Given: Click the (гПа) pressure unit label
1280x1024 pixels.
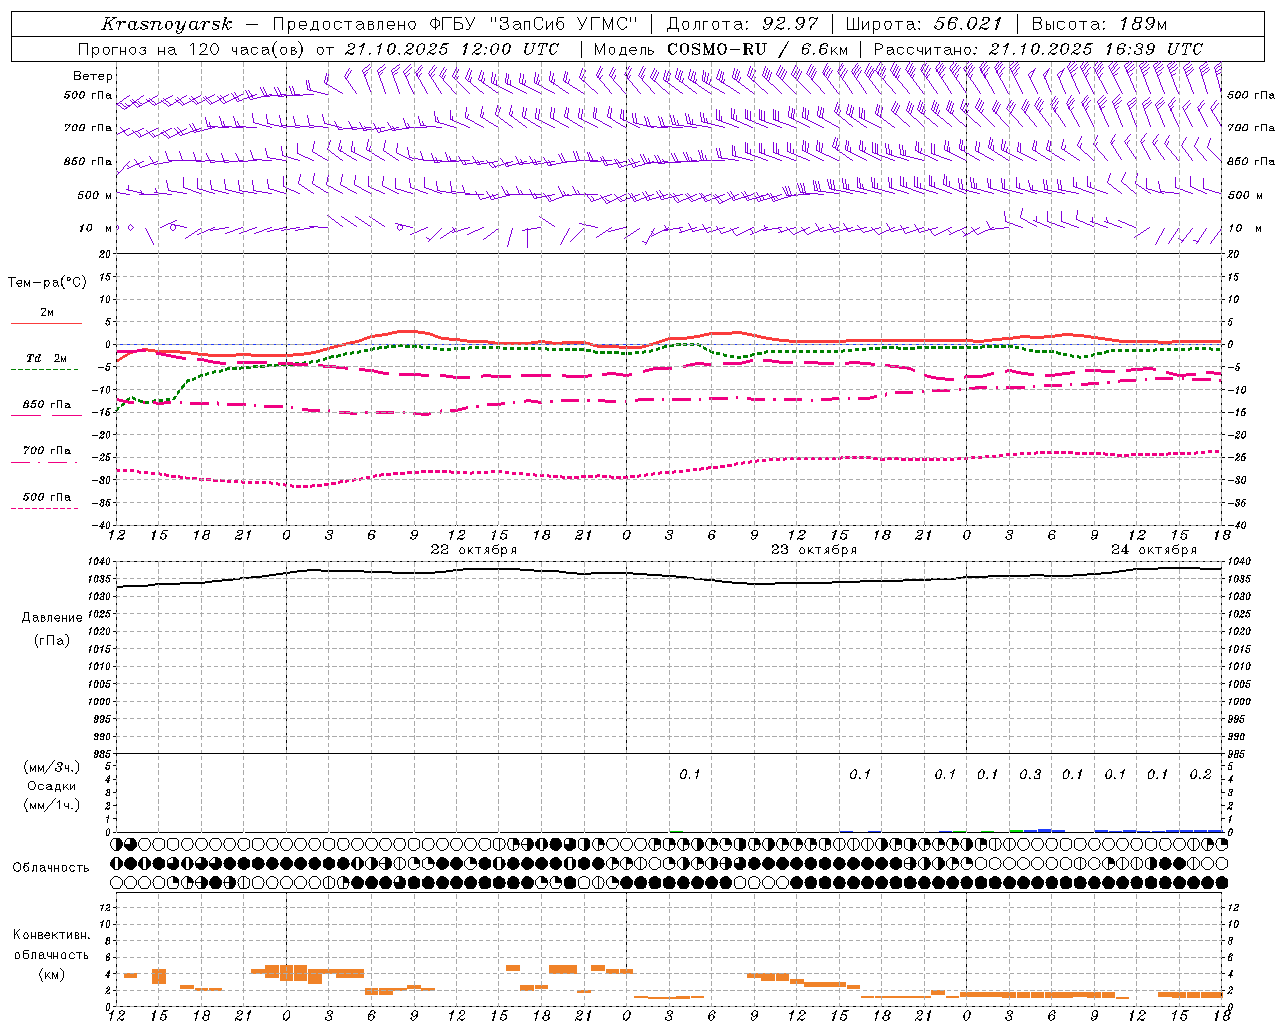Looking at the screenshot, I should [52, 641].
